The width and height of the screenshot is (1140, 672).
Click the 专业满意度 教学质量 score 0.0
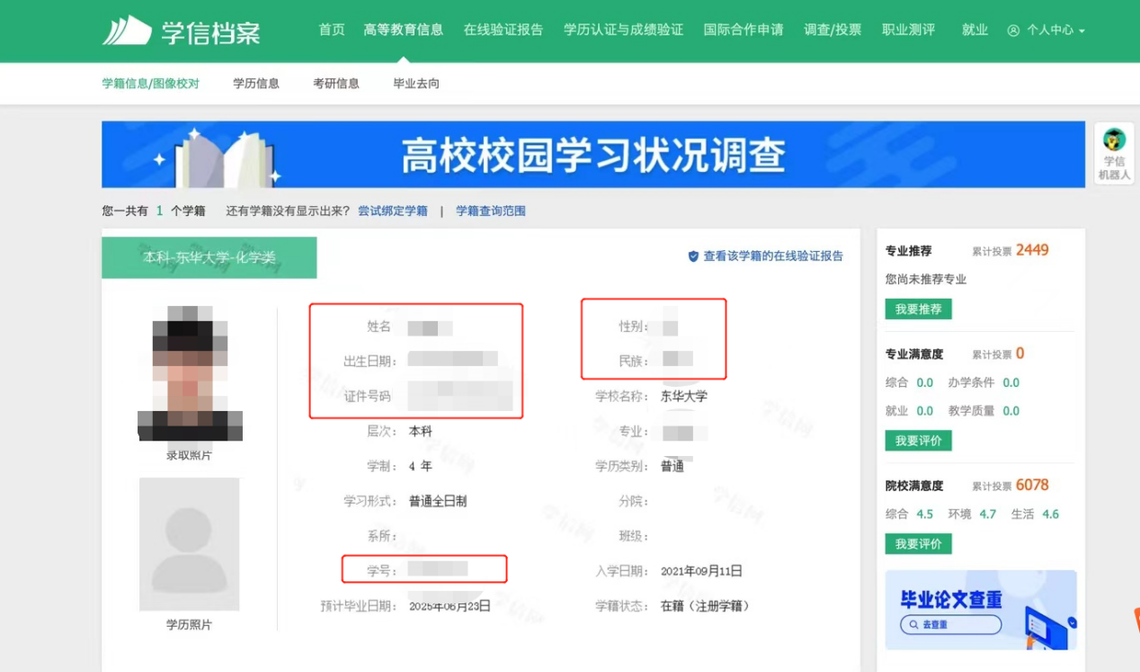(x=1011, y=411)
